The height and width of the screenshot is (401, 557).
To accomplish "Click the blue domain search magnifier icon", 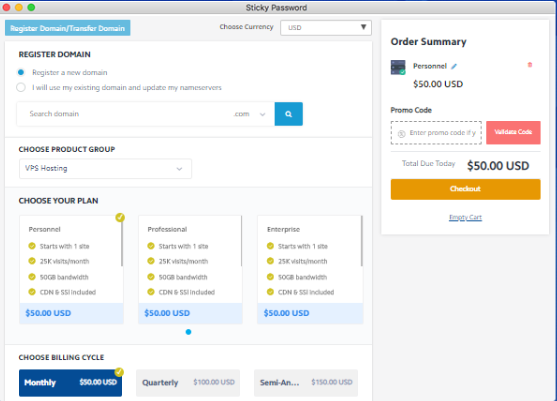I will click(288, 114).
